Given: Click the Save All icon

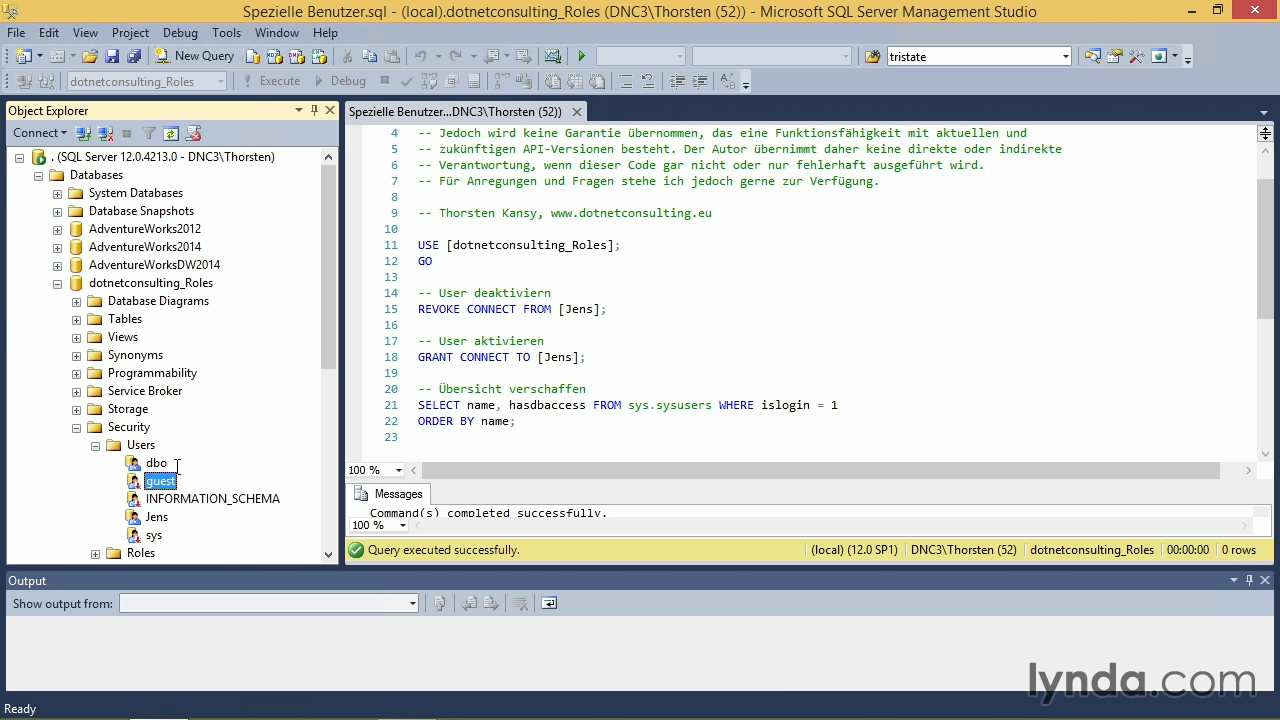Looking at the screenshot, I should tap(133, 56).
